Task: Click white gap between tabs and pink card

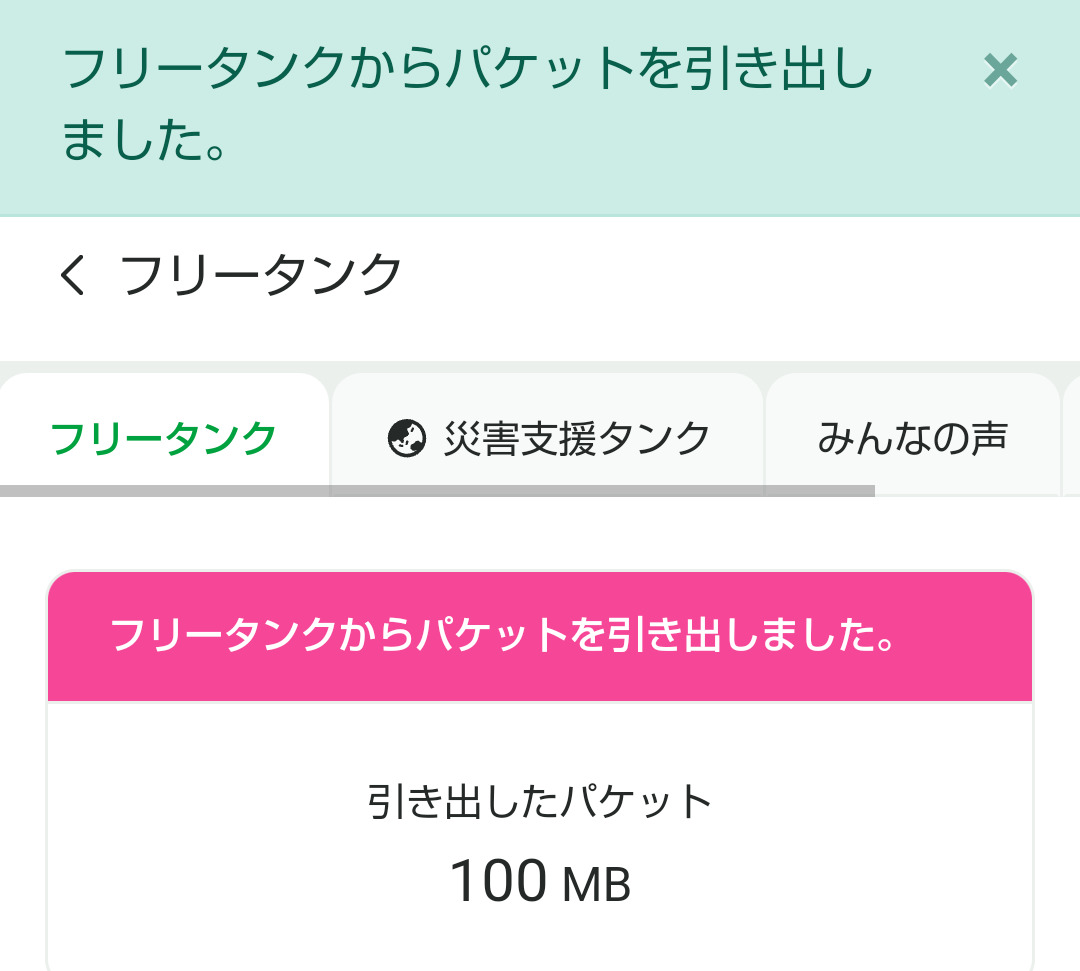Action: [x=539, y=533]
